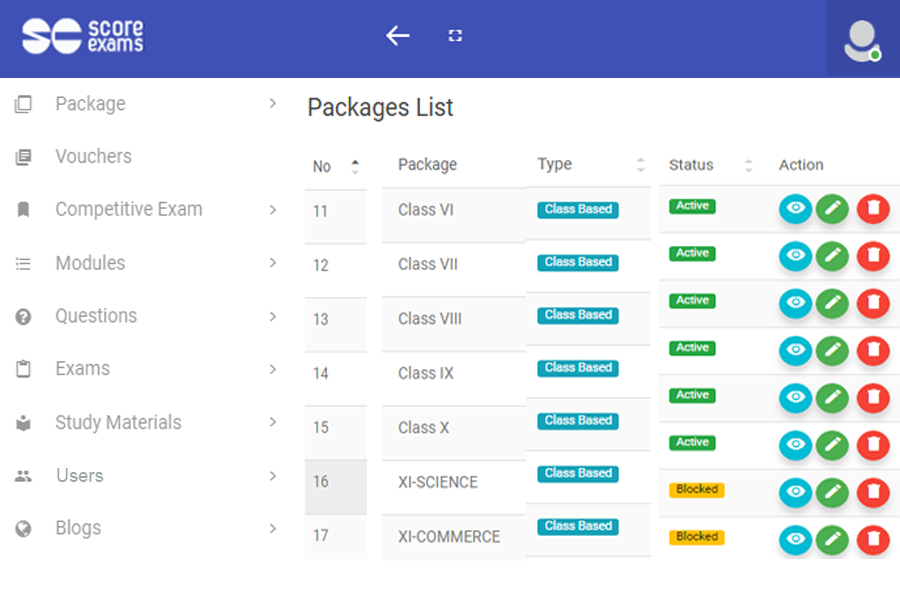Open the Blogs menu item
Image resolution: width=900 pixels, height=605 pixels.
[78, 528]
